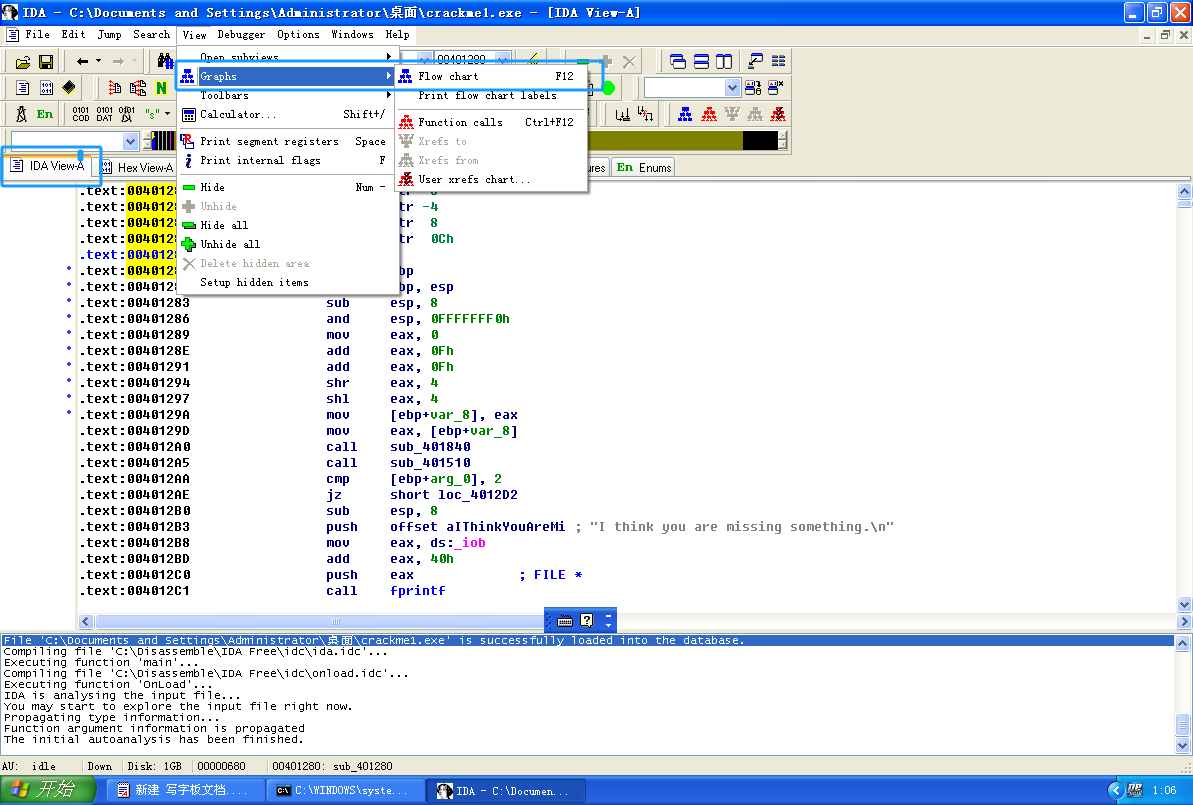Click the arrange icons toolbar button

click(778, 62)
